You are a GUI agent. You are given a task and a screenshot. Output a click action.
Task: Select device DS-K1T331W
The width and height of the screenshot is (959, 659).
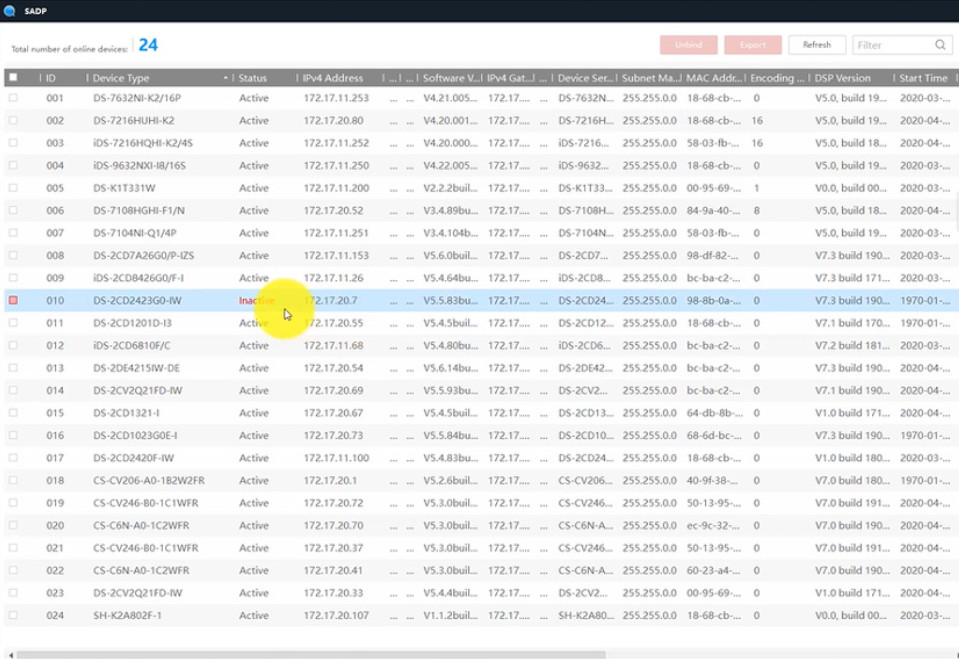point(124,188)
